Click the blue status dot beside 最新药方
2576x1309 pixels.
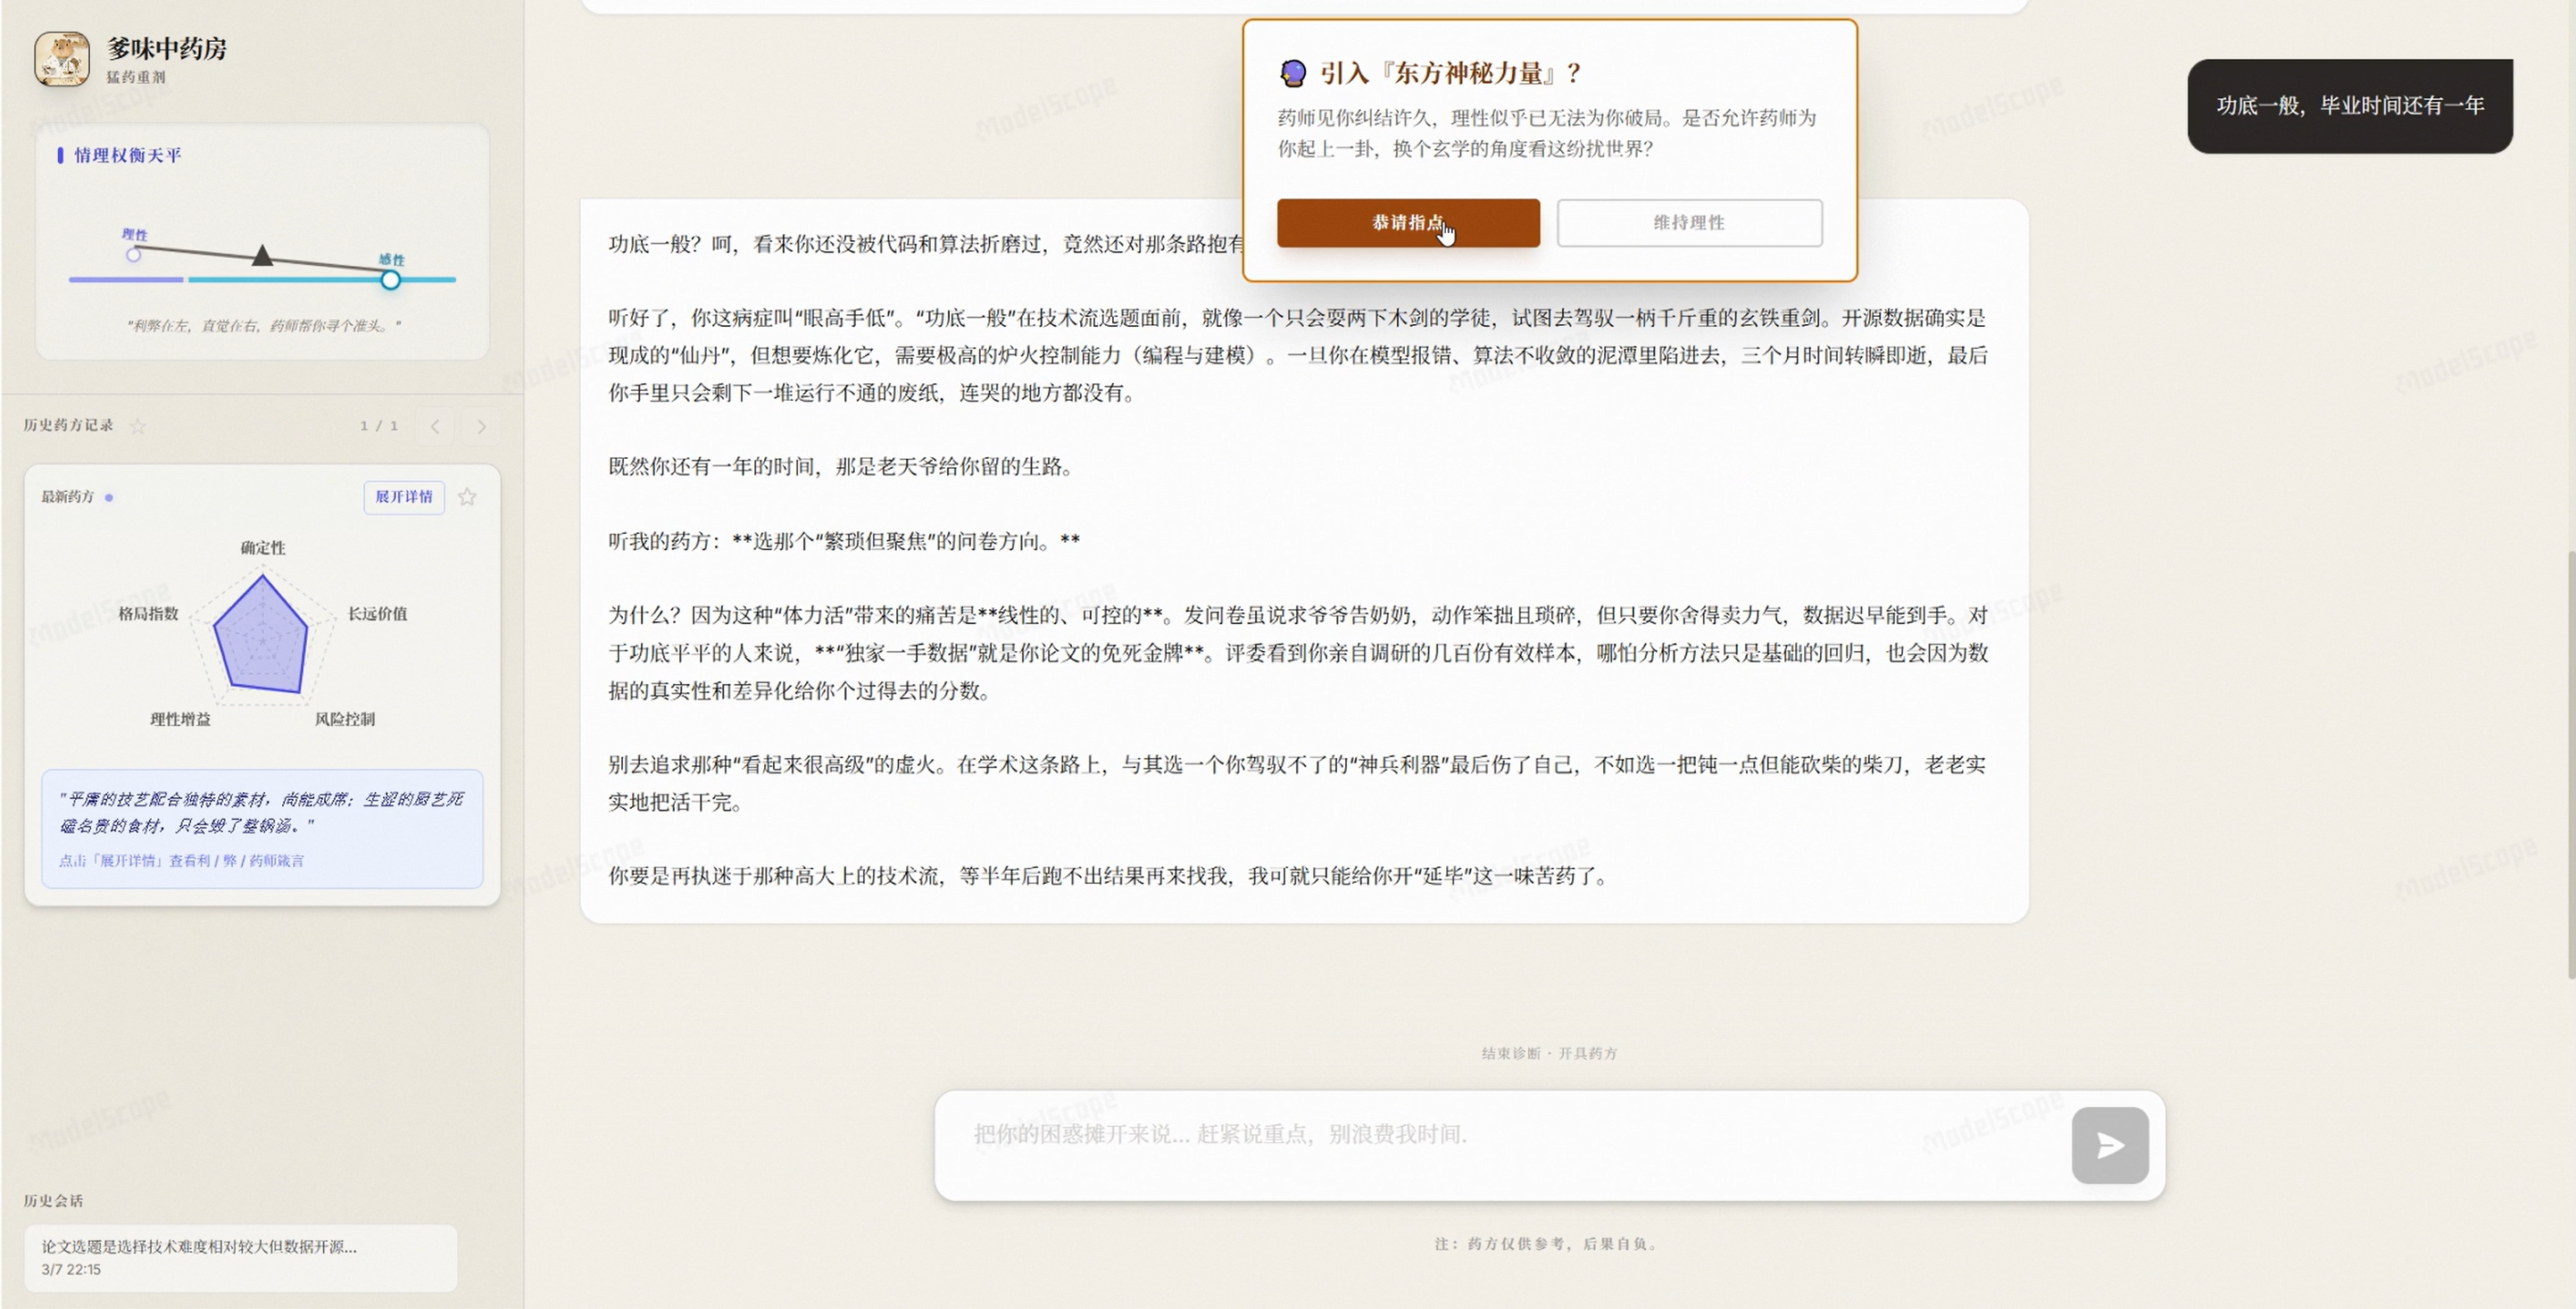(110, 496)
